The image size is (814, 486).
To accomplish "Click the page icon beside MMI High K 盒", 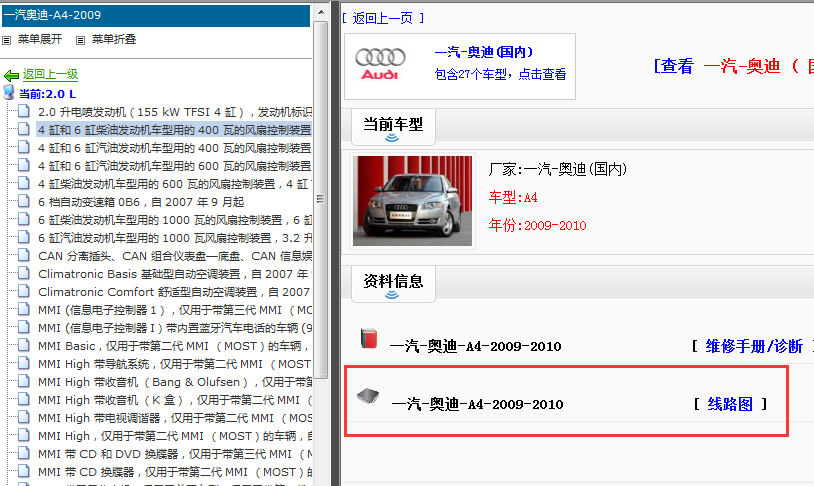I will tap(24, 399).
